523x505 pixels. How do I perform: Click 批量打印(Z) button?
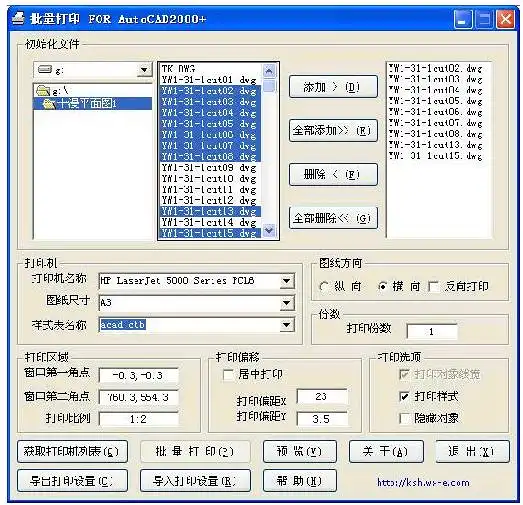195,452
